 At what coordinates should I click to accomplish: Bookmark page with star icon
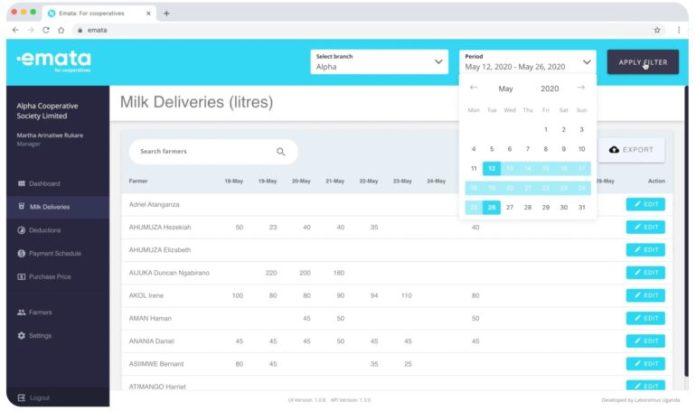click(657, 30)
